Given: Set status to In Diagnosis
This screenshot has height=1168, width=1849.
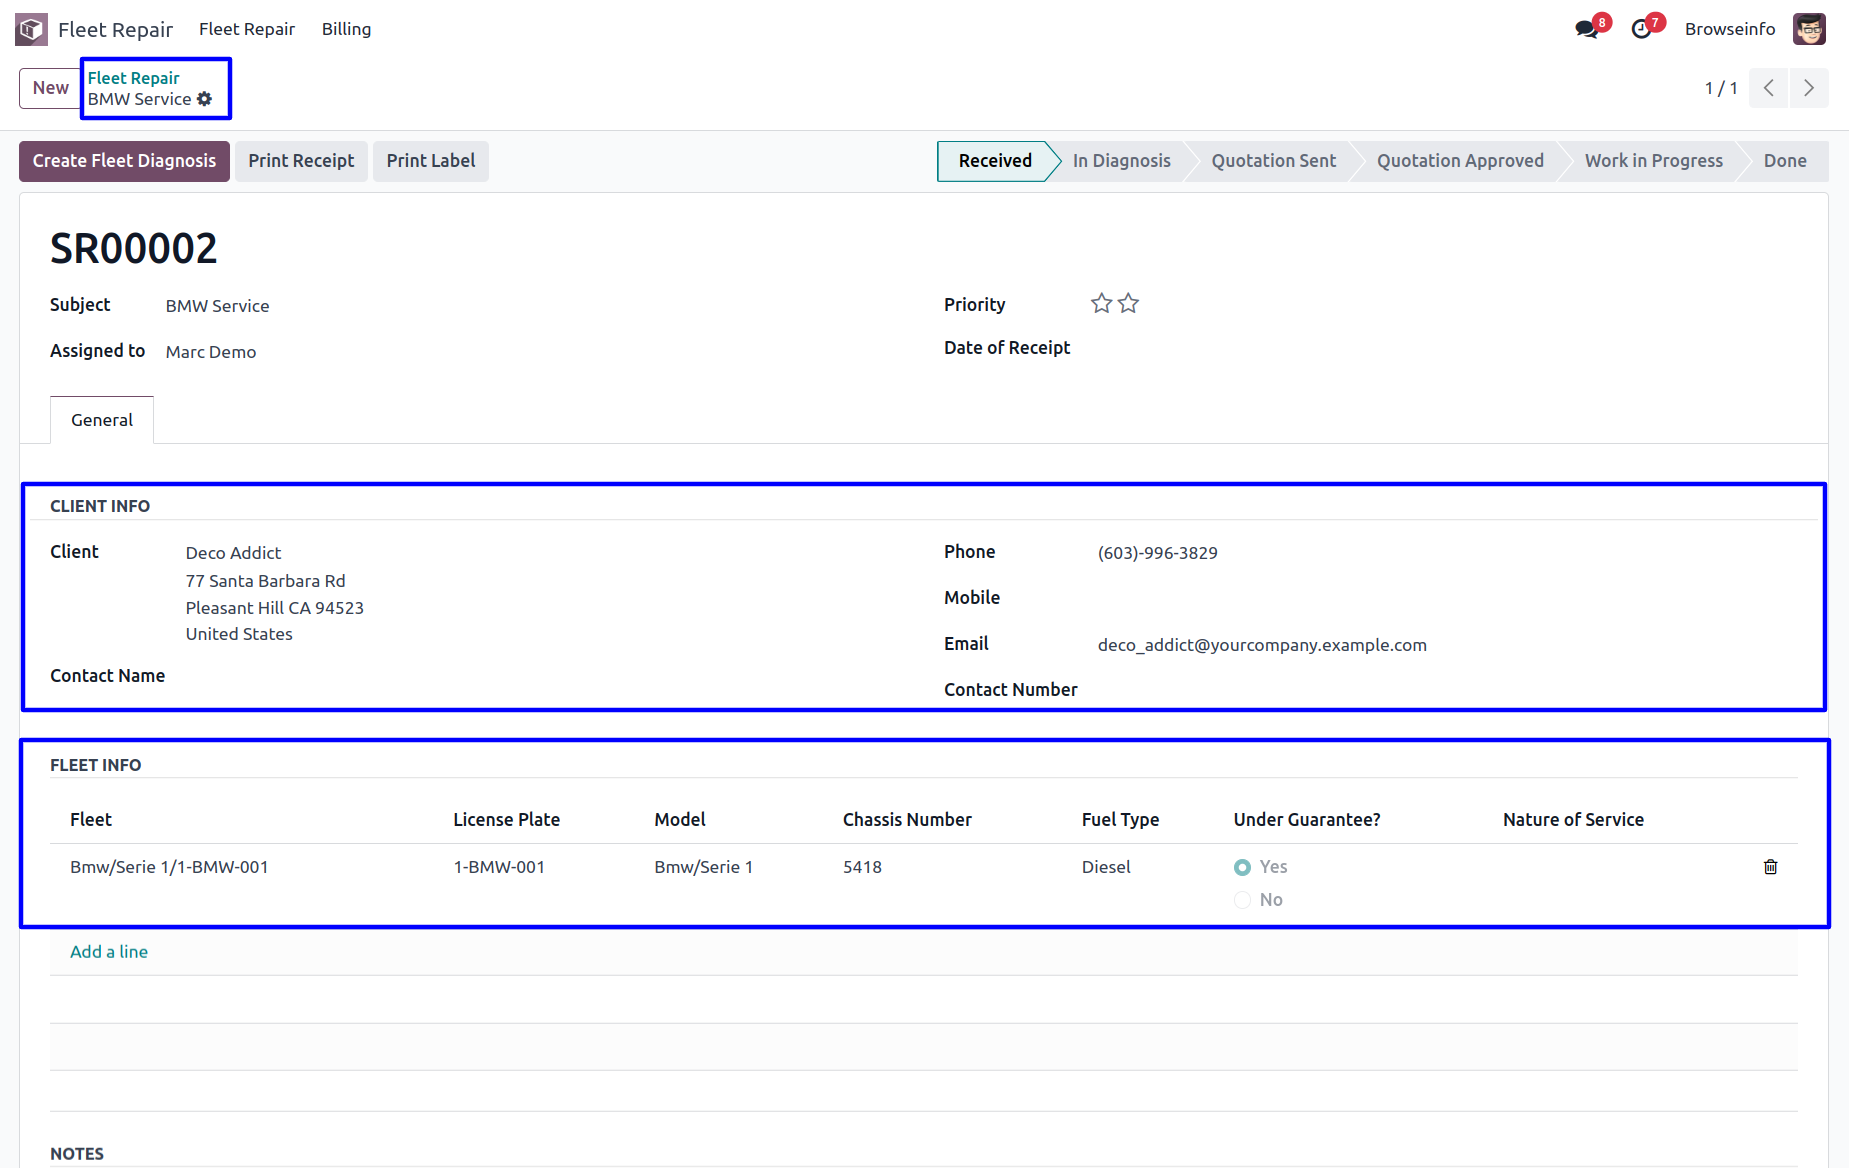Looking at the screenshot, I should [x=1121, y=161].
